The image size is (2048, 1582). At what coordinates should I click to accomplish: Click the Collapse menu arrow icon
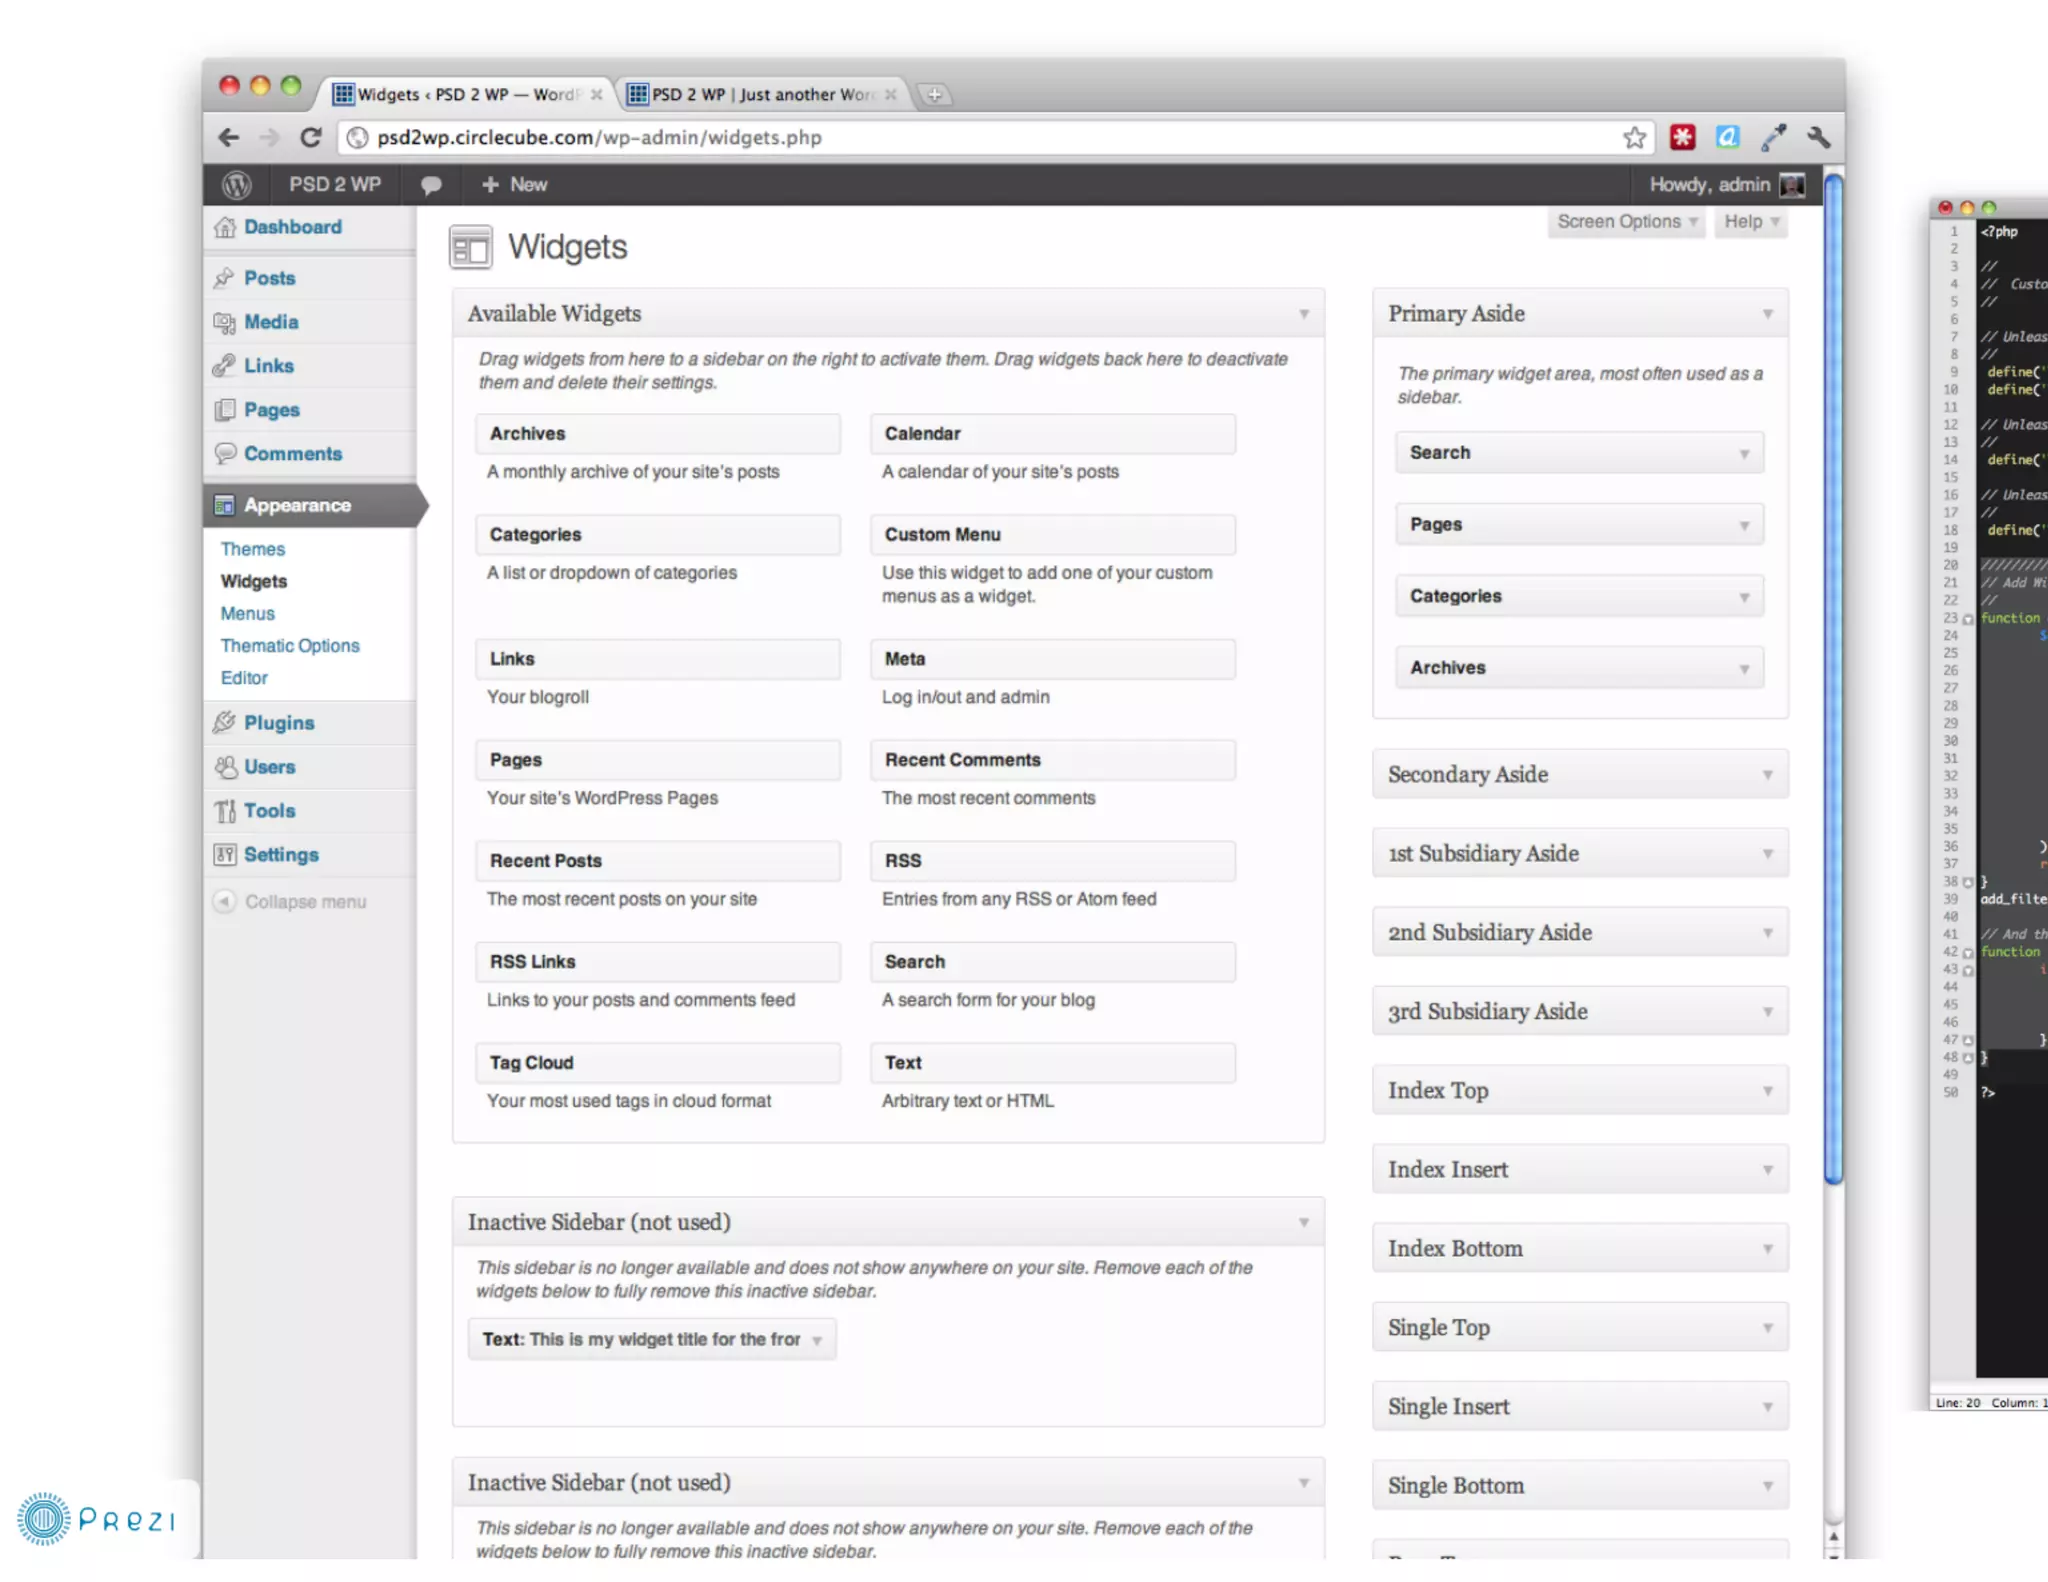click(225, 901)
